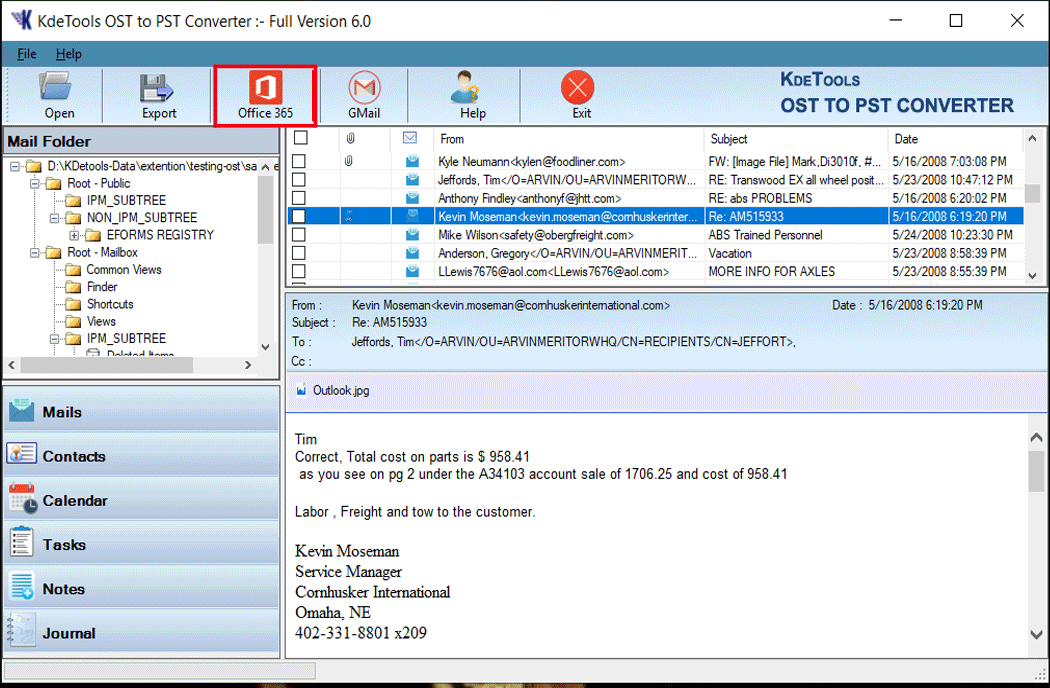
Task: Click the red Exit icon
Action: [578, 88]
